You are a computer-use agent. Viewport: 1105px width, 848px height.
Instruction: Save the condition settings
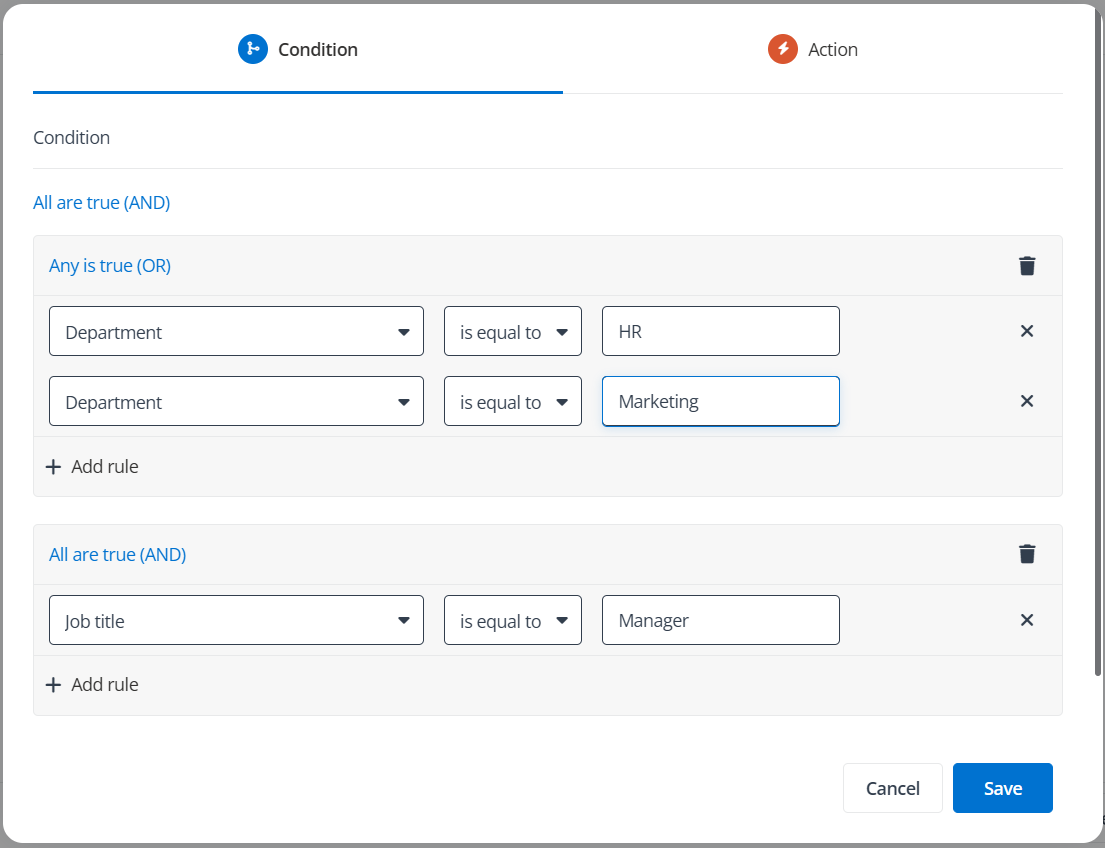(1002, 788)
